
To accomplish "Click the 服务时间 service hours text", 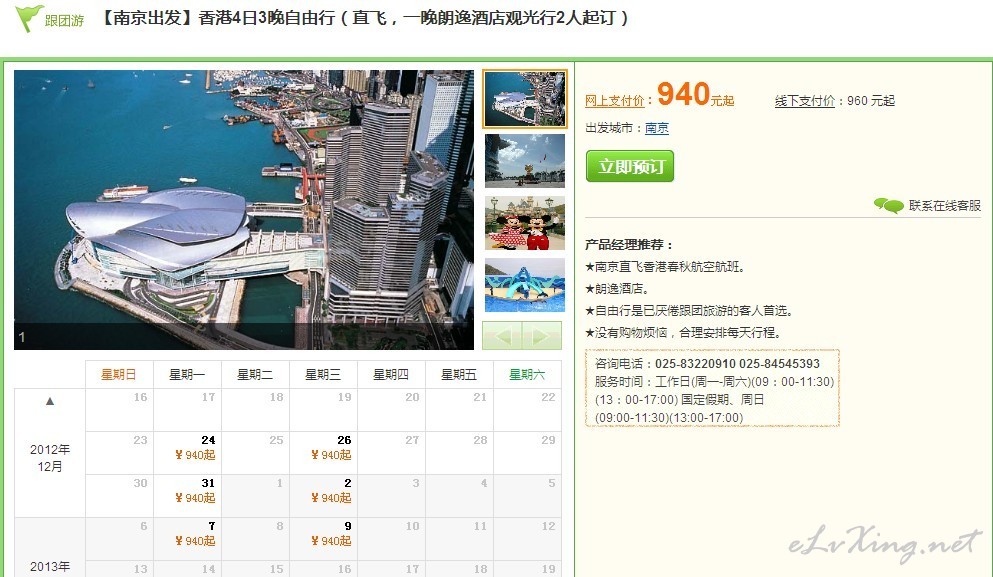I will pos(714,400).
